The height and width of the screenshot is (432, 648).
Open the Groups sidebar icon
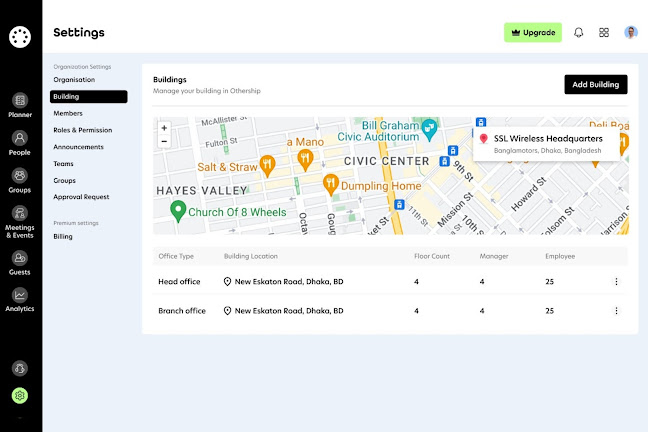(20, 181)
